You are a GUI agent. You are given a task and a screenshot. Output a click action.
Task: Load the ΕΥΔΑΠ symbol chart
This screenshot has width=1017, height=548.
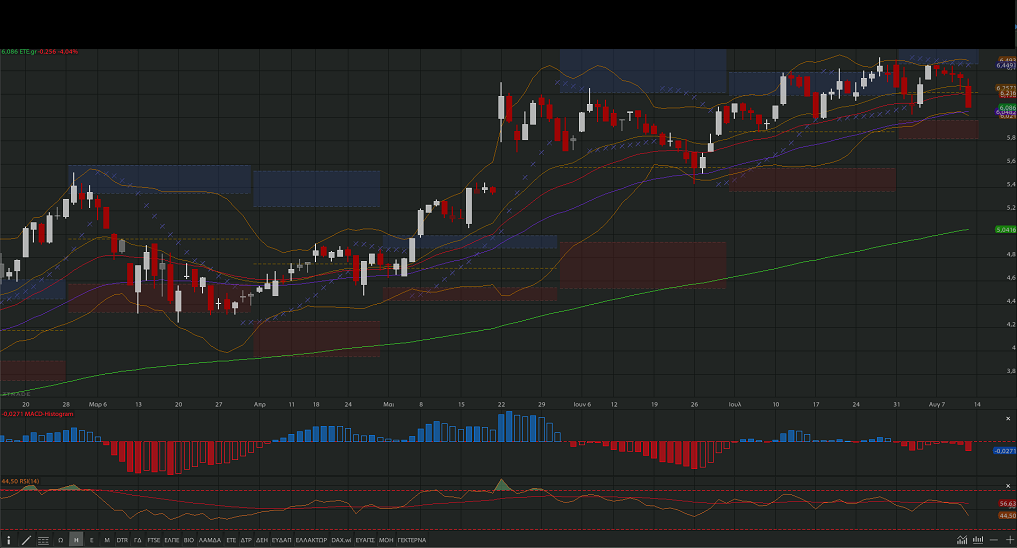coord(281,540)
